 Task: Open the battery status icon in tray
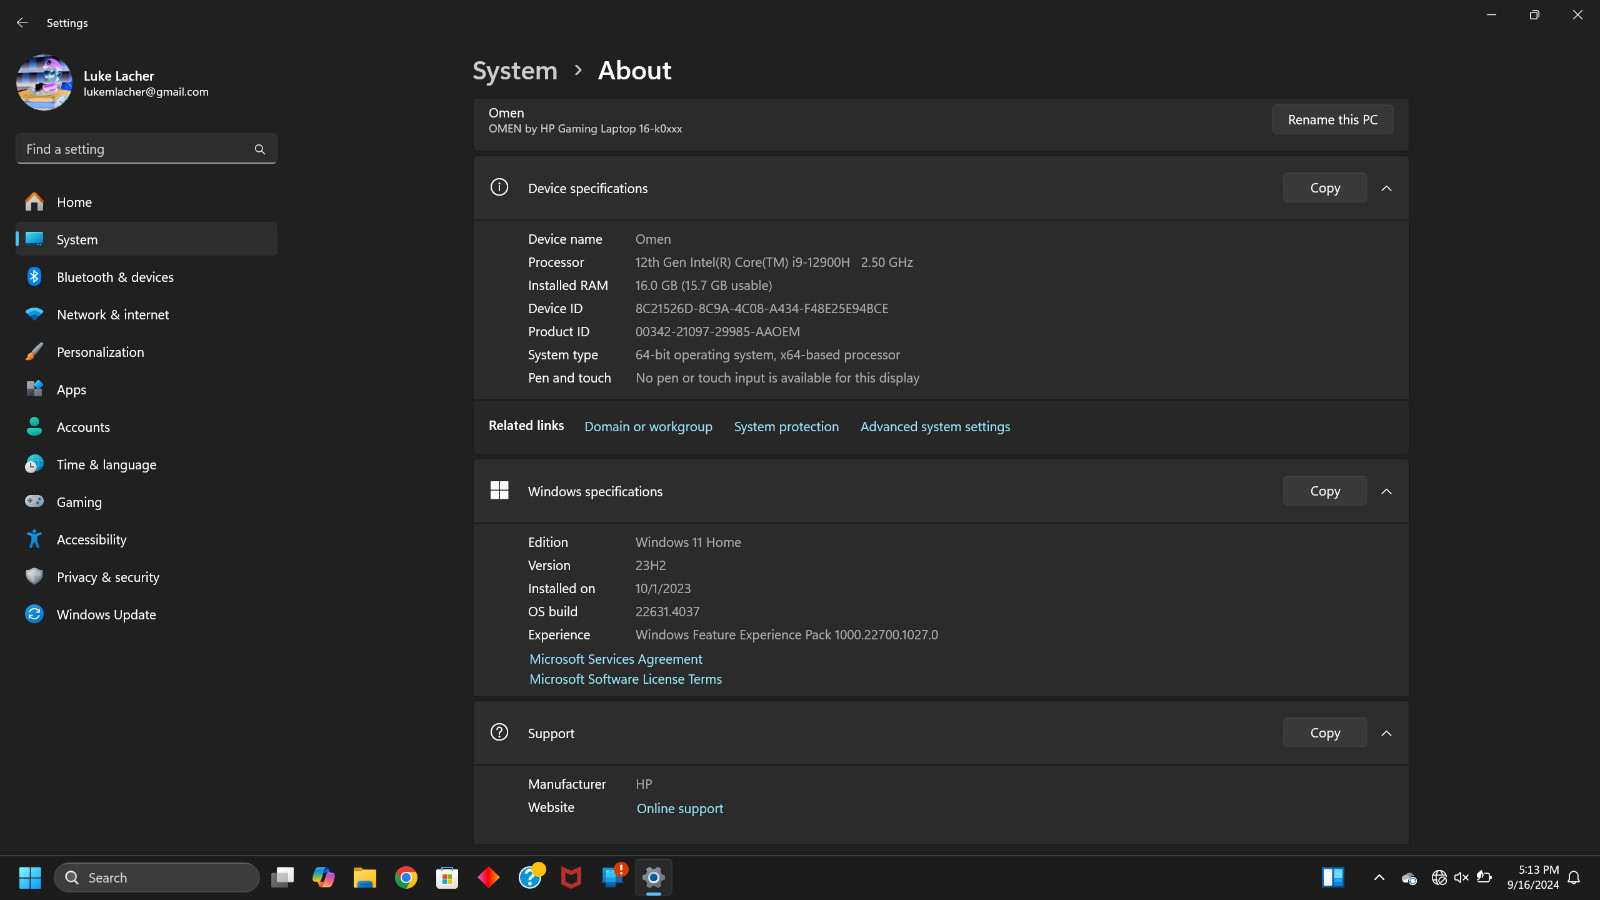coord(1484,878)
